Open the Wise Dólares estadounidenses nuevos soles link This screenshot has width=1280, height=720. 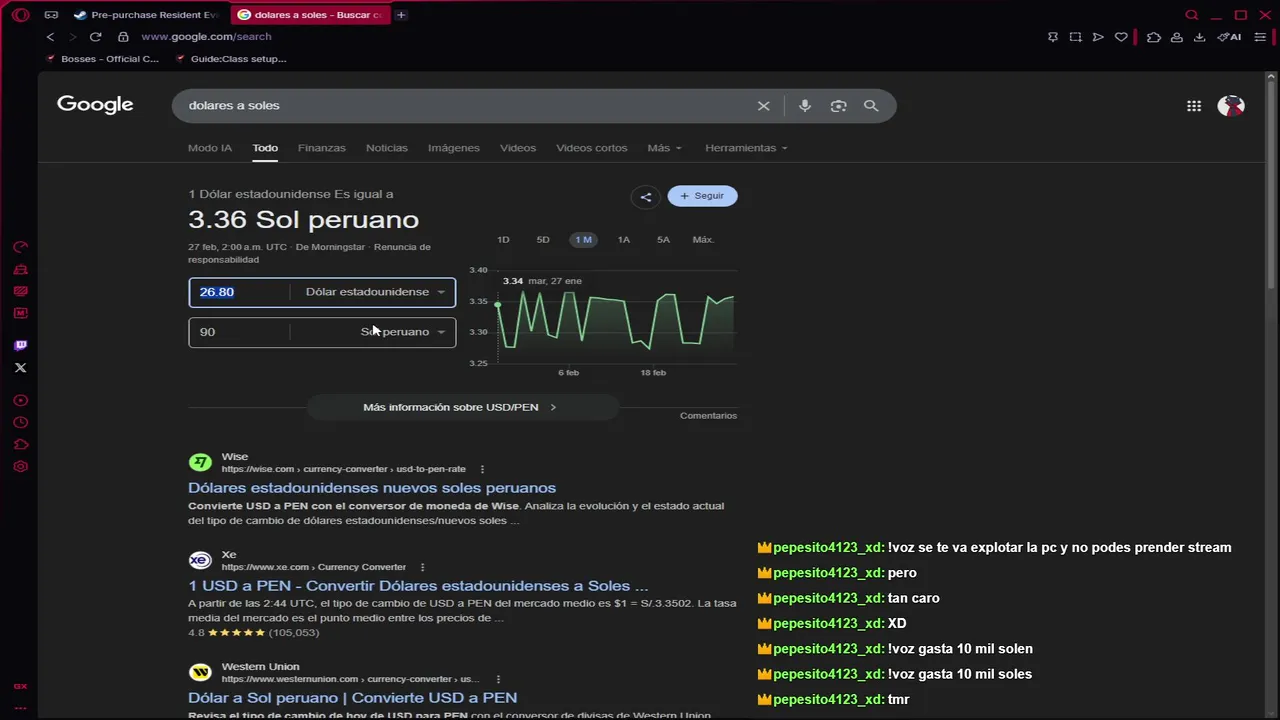point(372,488)
